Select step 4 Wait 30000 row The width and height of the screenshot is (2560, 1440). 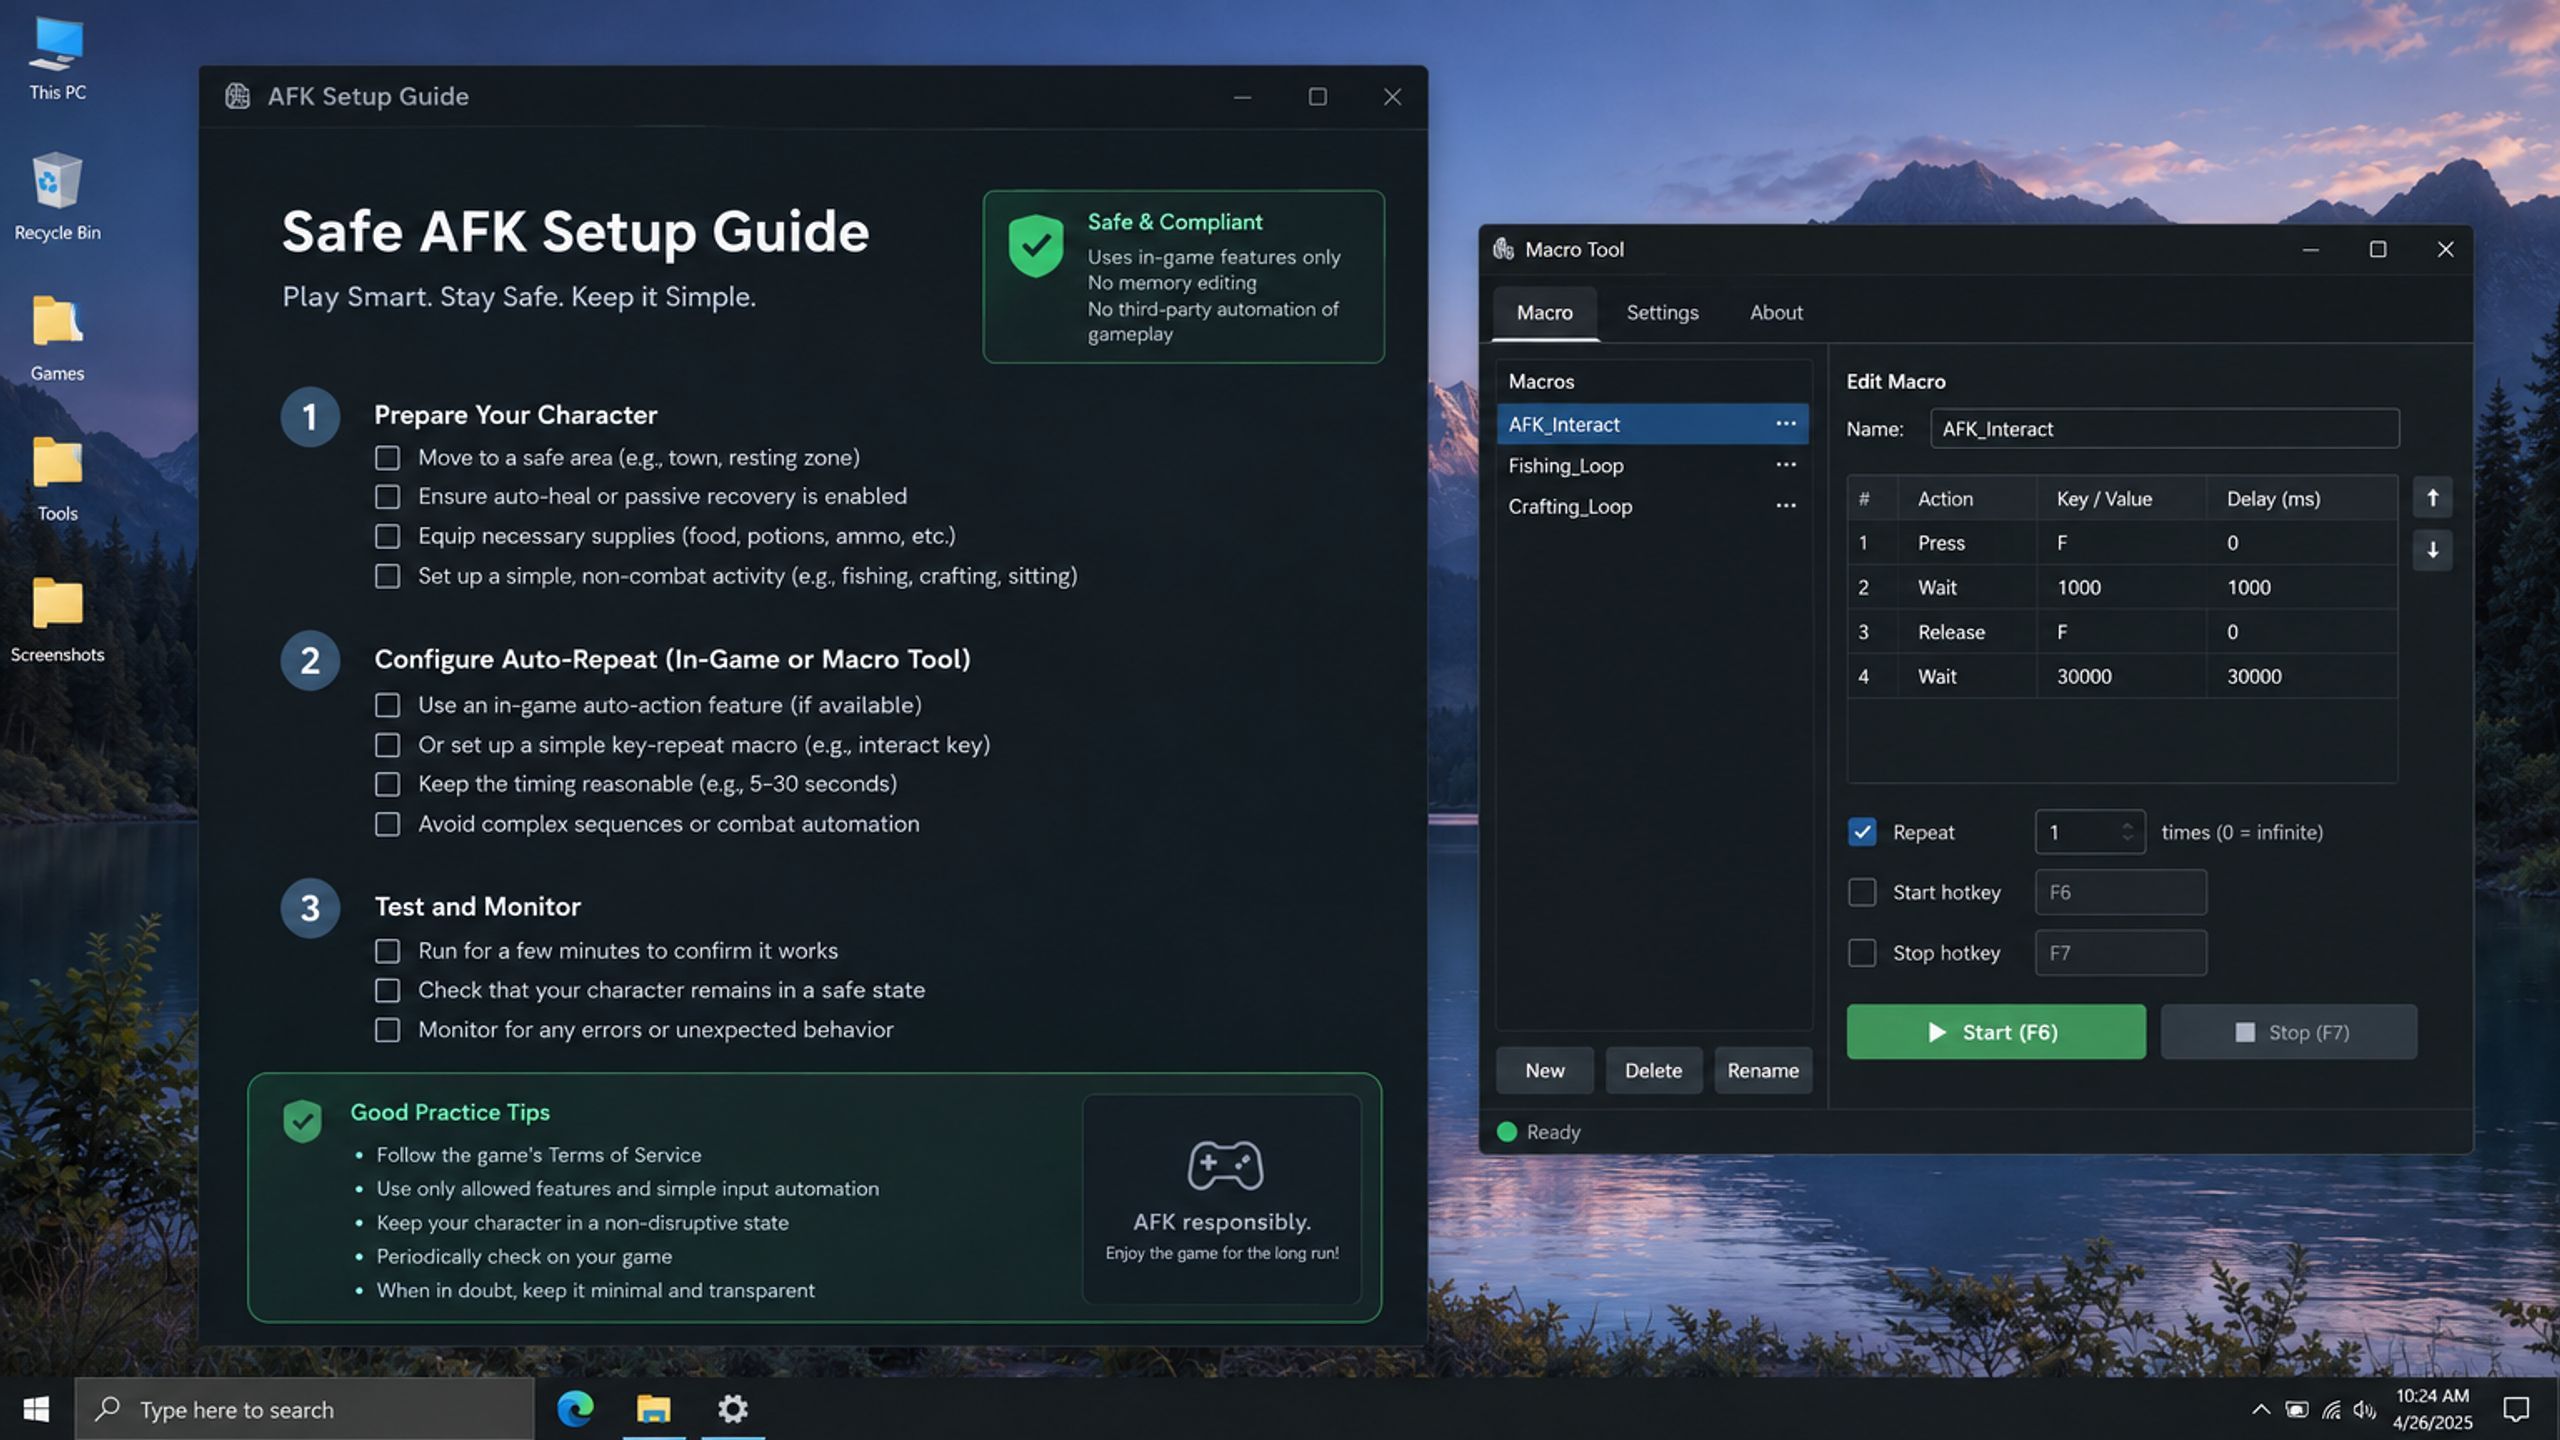tap(2122, 677)
